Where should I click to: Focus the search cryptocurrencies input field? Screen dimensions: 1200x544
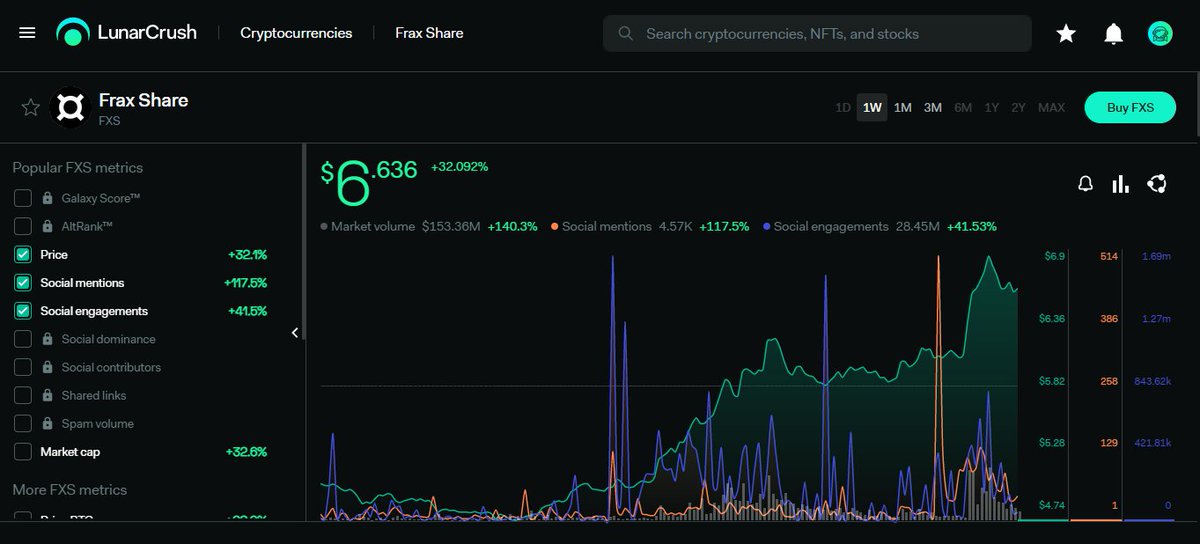[817, 33]
